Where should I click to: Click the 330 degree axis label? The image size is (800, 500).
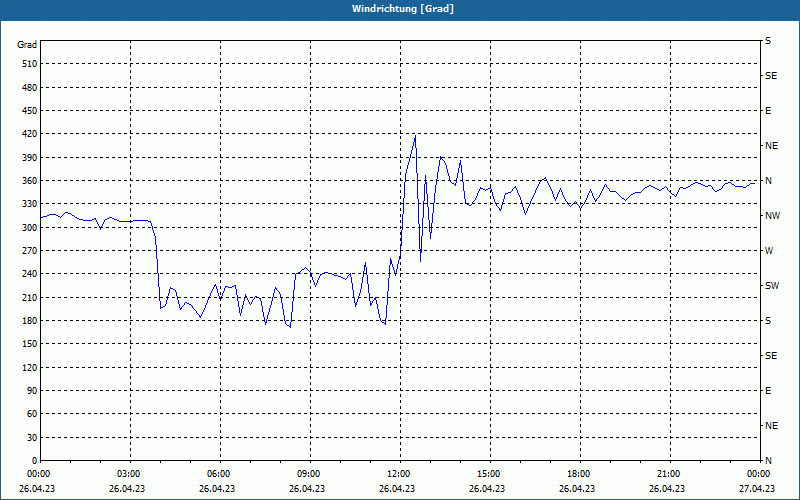click(30, 204)
